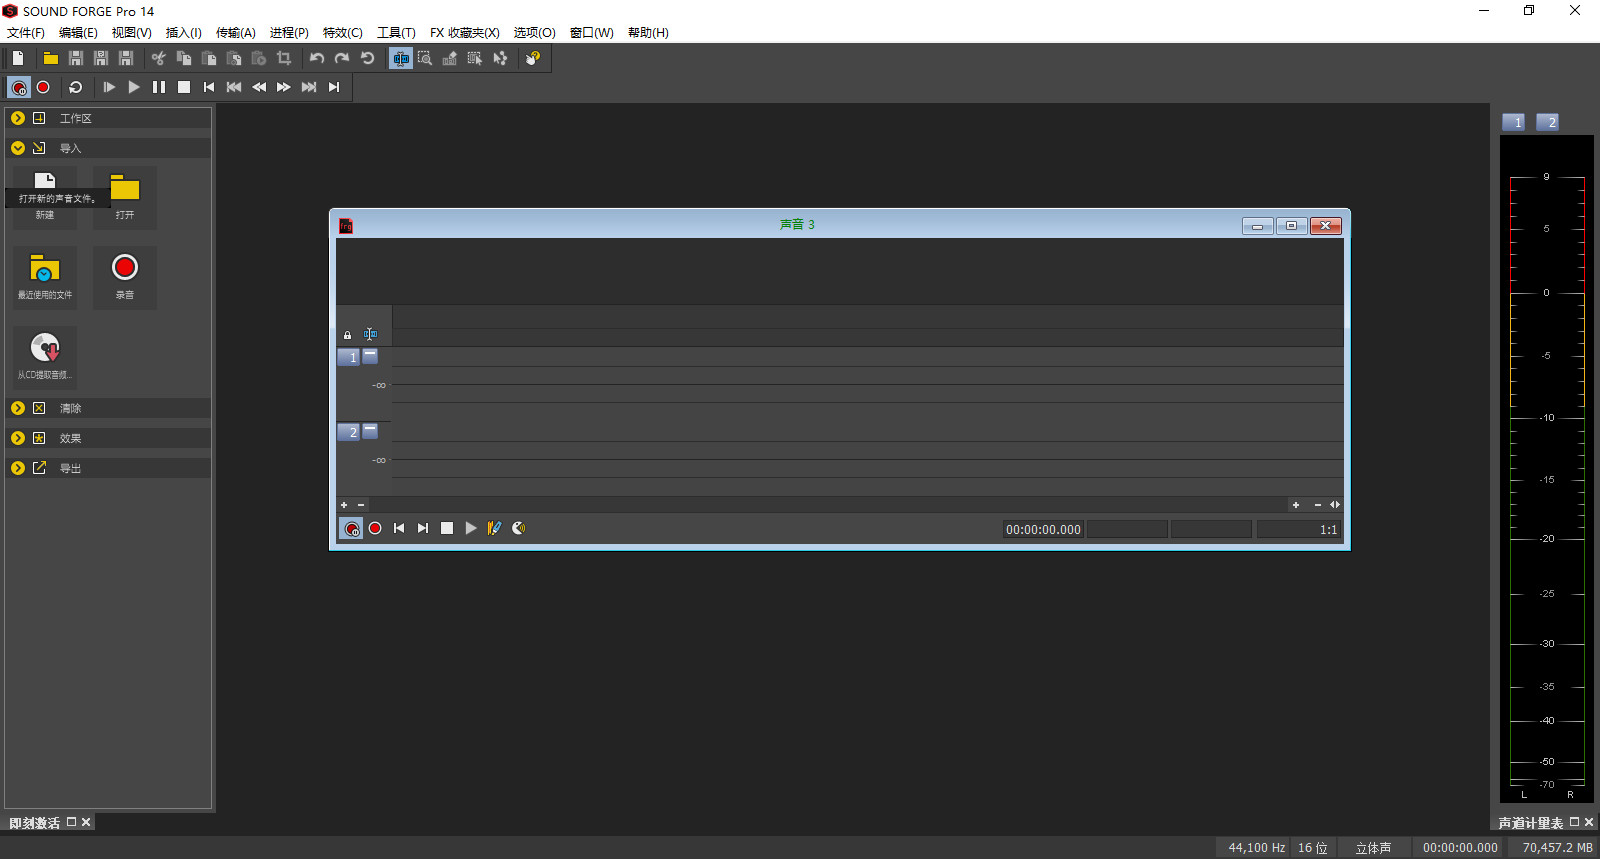Image resolution: width=1600 pixels, height=859 pixels.
Task: Select channel 2 in the 声音 3 window
Action: 349,432
